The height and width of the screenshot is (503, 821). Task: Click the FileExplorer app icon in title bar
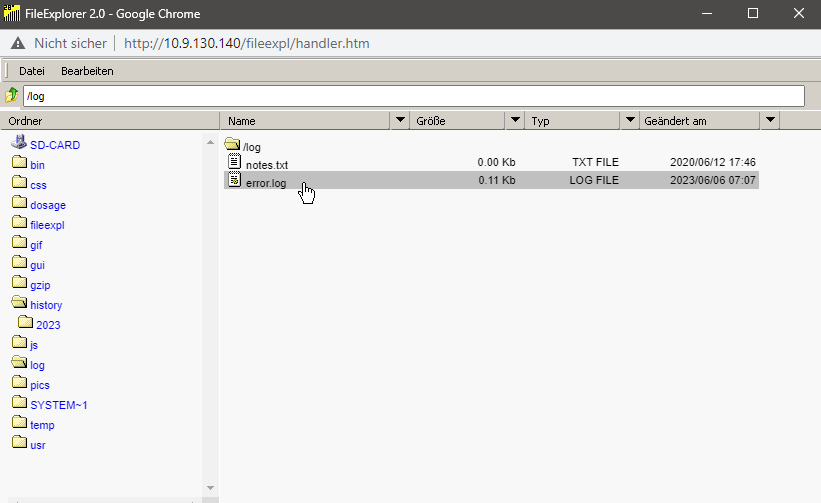[12, 13]
